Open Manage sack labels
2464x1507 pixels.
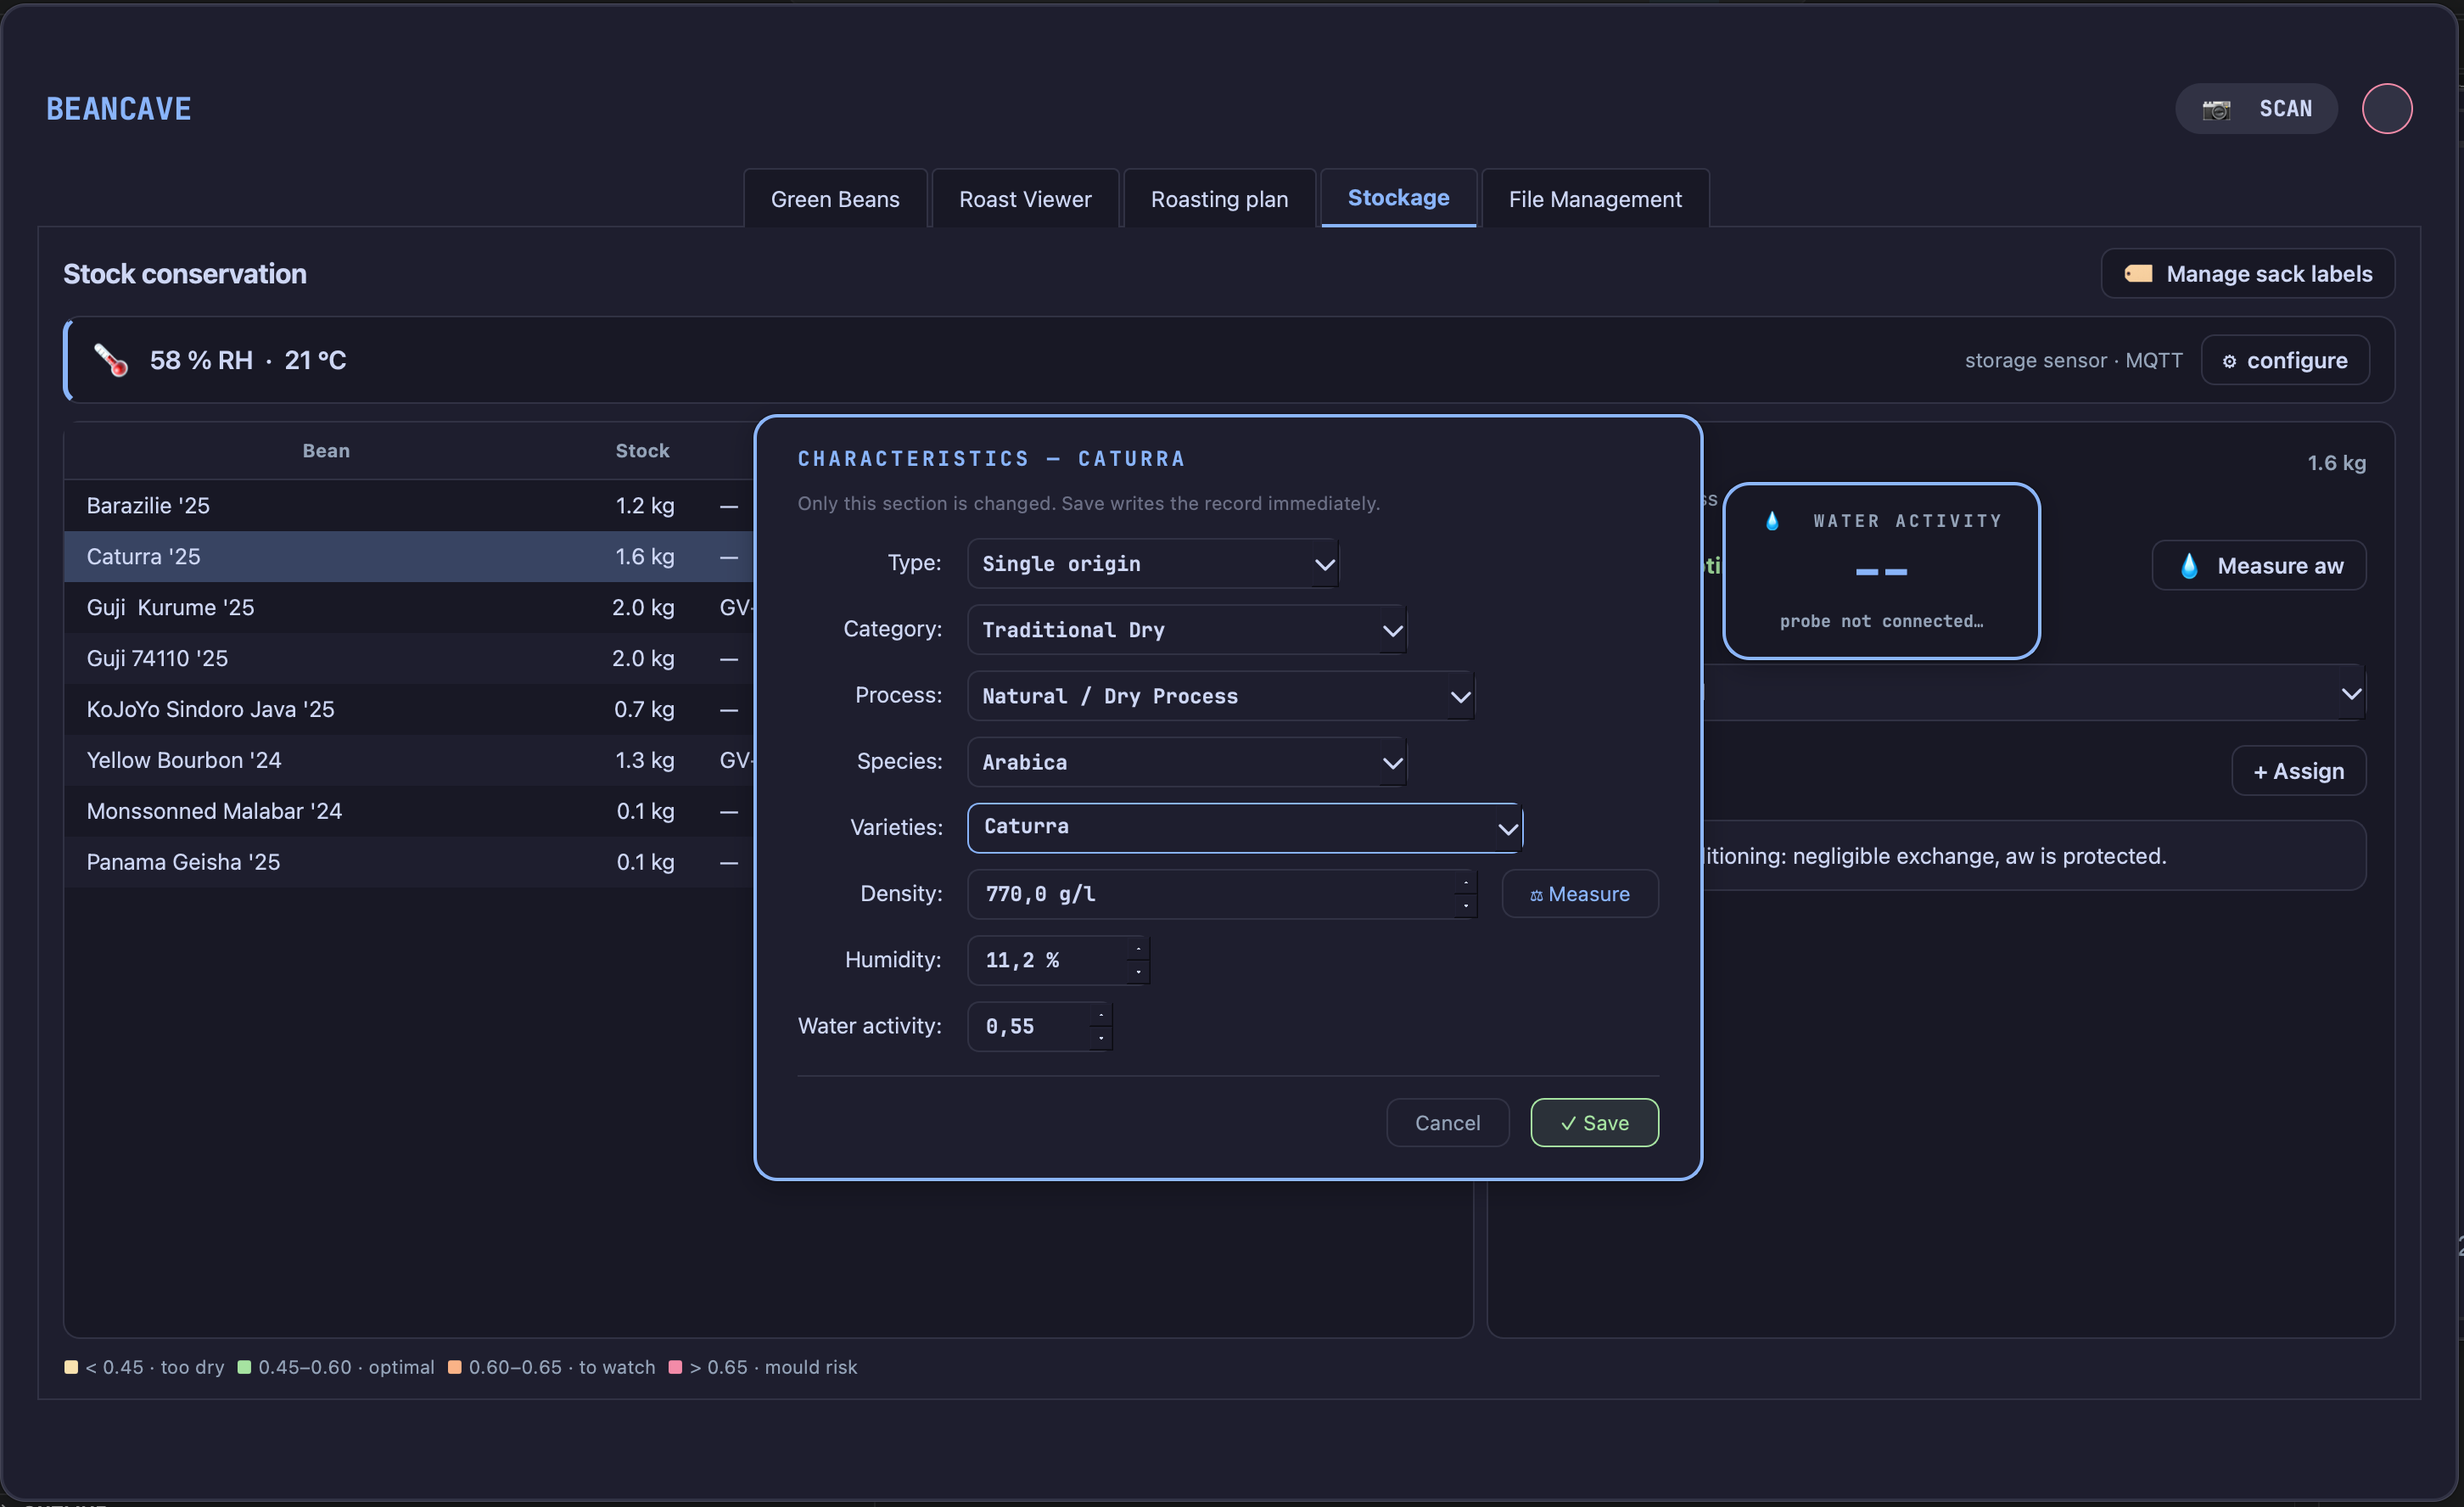pyautogui.click(x=2248, y=274)
